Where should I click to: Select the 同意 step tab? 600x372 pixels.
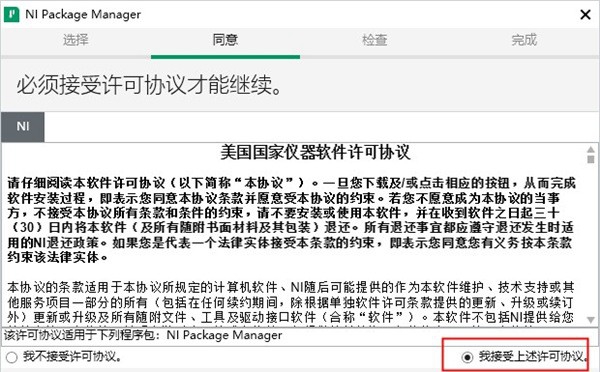[225, 40]
